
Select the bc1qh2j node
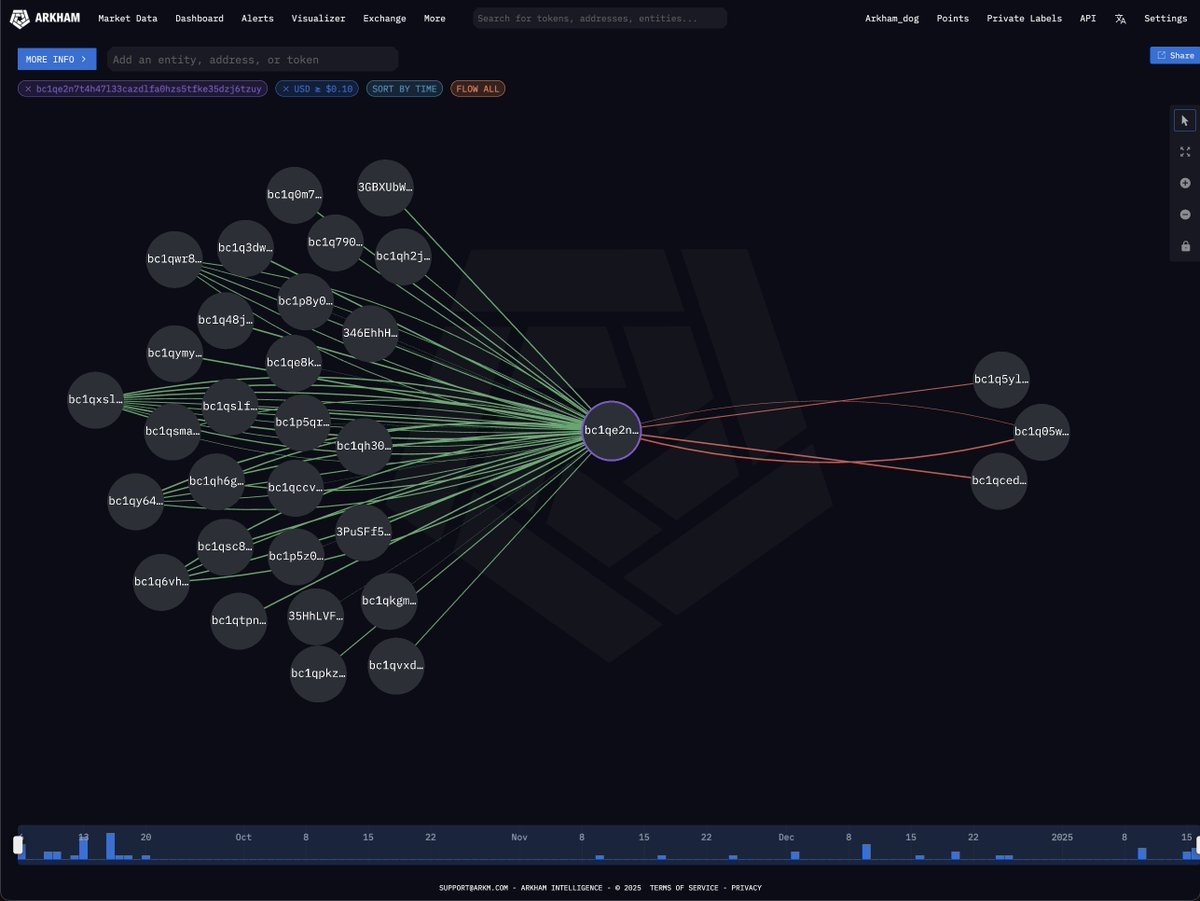[x=403, y=257]
